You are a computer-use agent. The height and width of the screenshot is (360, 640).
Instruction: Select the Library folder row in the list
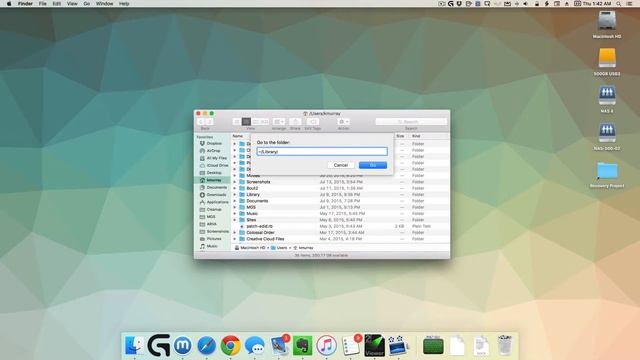[340, 195]
